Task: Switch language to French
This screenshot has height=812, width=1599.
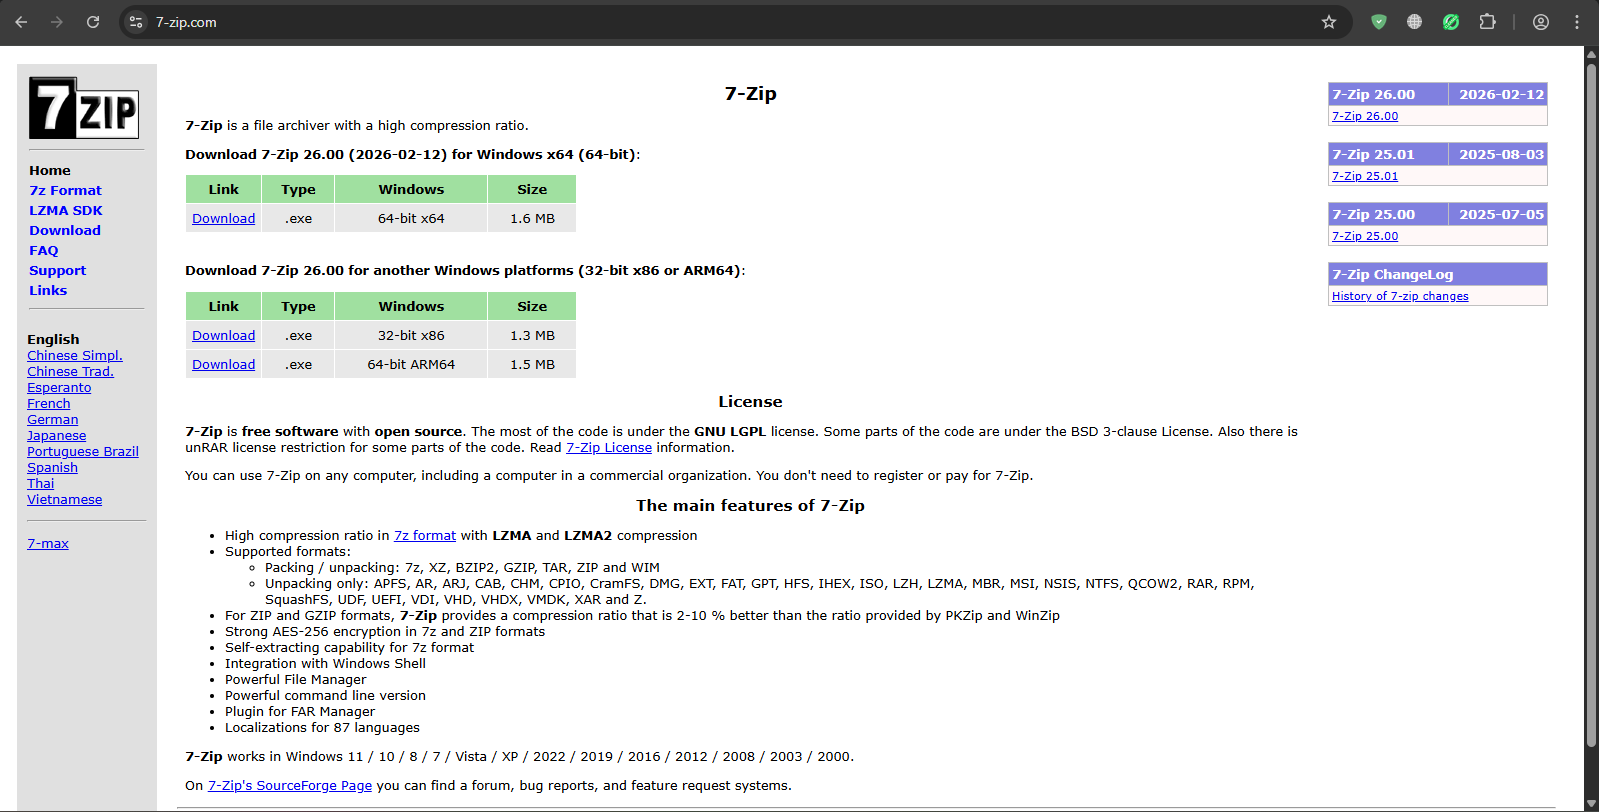Action: tap(49, 404)
